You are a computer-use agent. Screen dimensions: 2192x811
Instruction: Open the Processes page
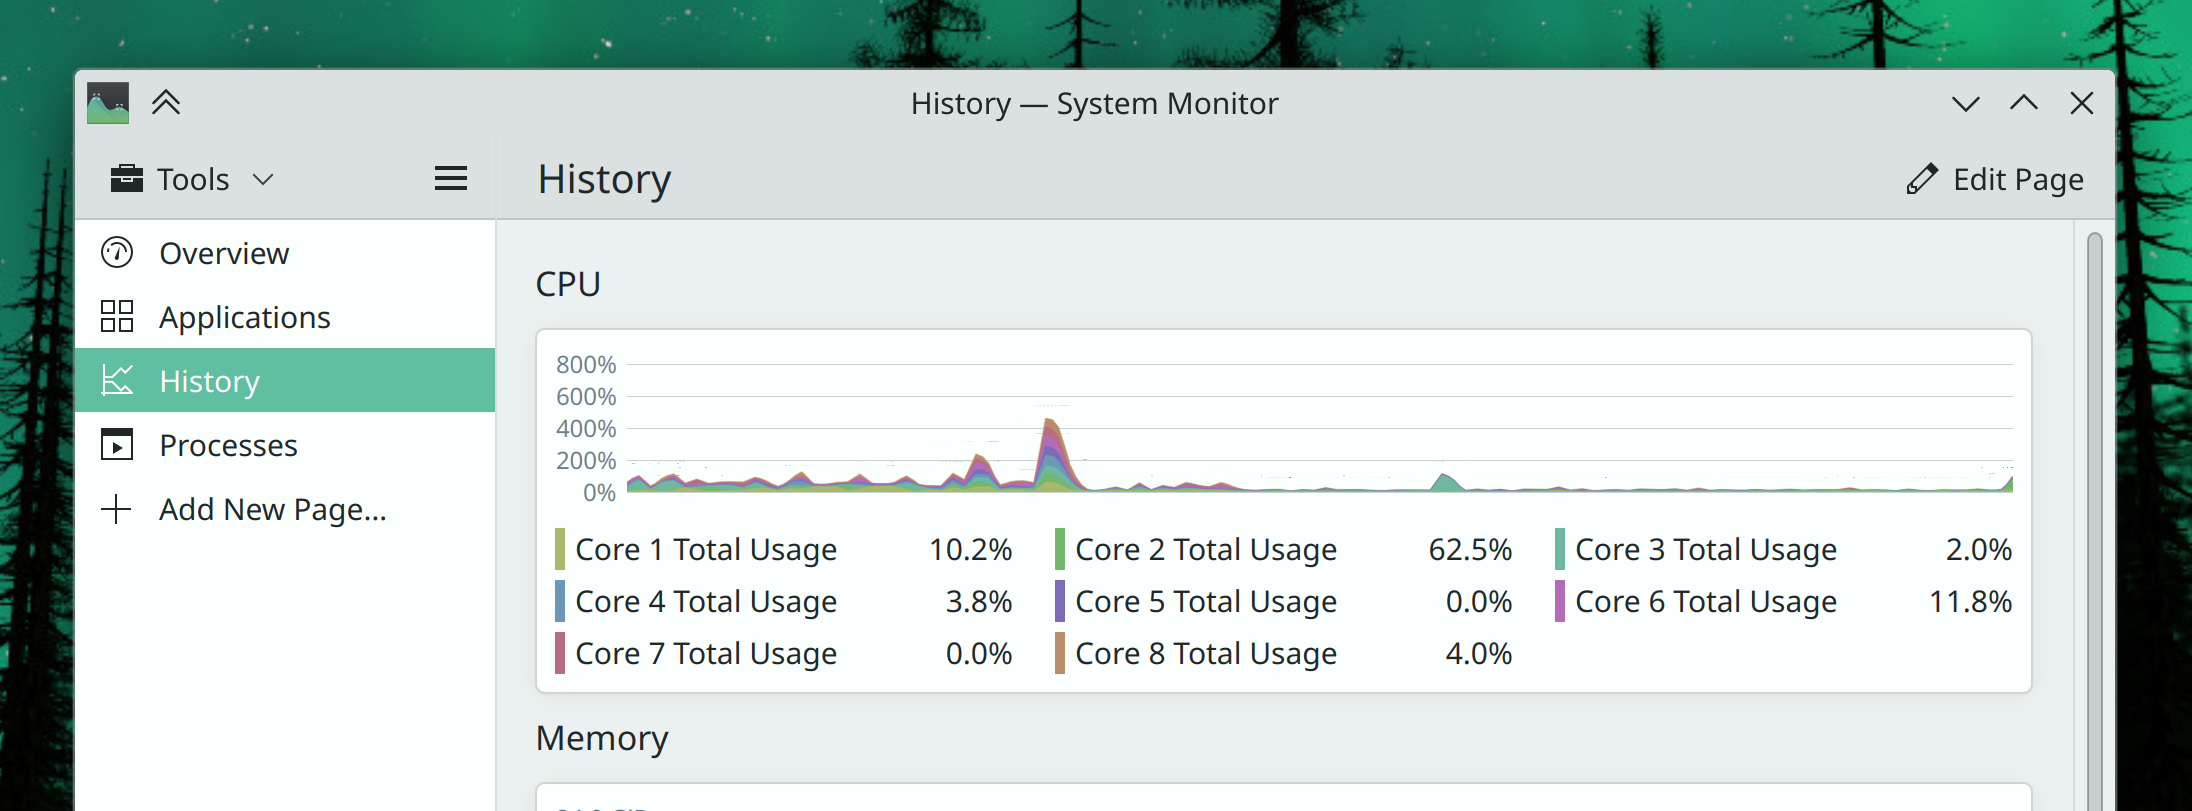(228, 445)
